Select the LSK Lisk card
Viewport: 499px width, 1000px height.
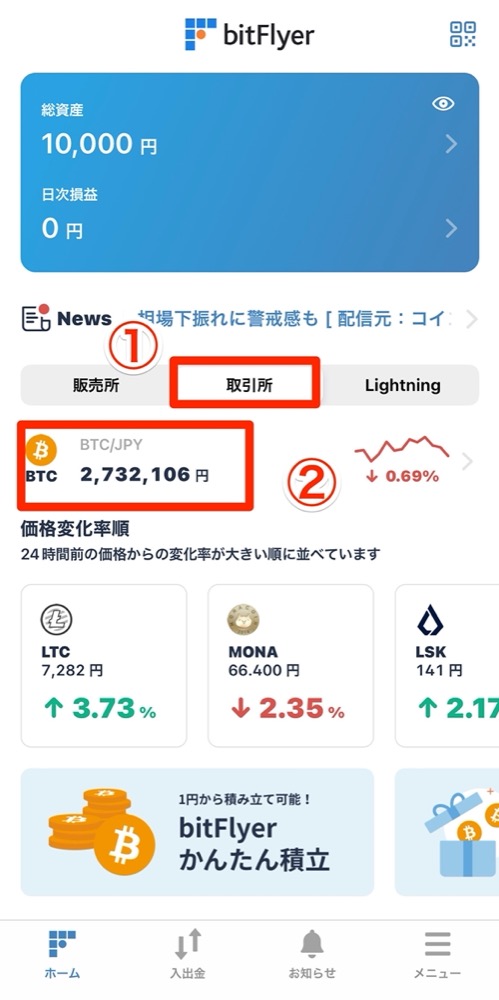click(447, 666)
